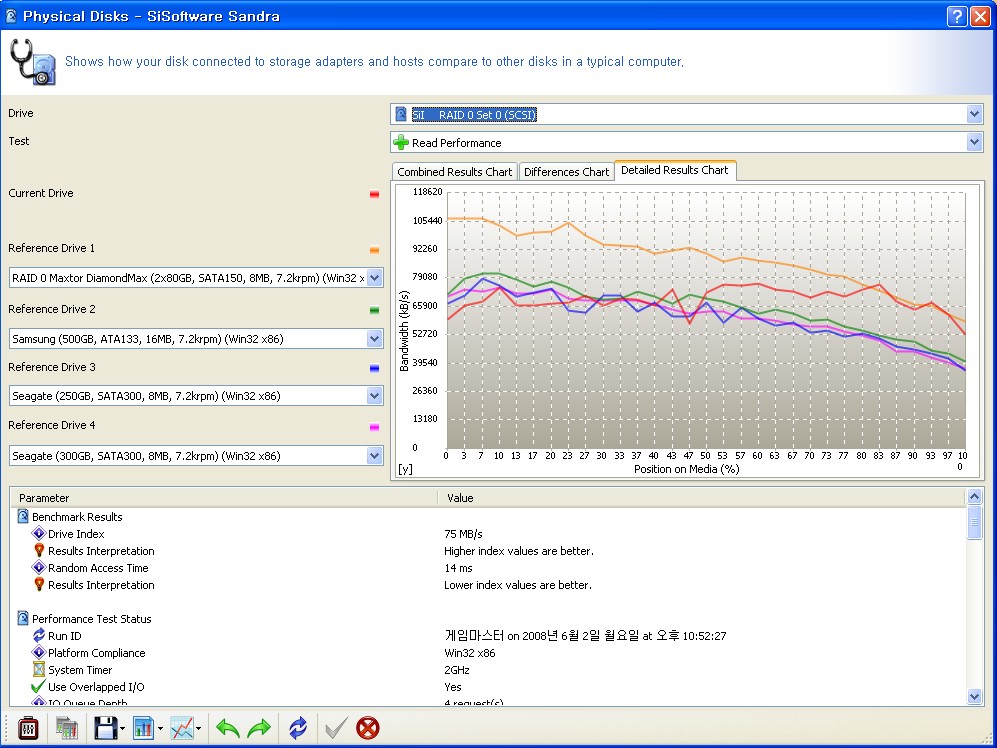Click the Reference Drive 2 green swatch

[375, 310]
